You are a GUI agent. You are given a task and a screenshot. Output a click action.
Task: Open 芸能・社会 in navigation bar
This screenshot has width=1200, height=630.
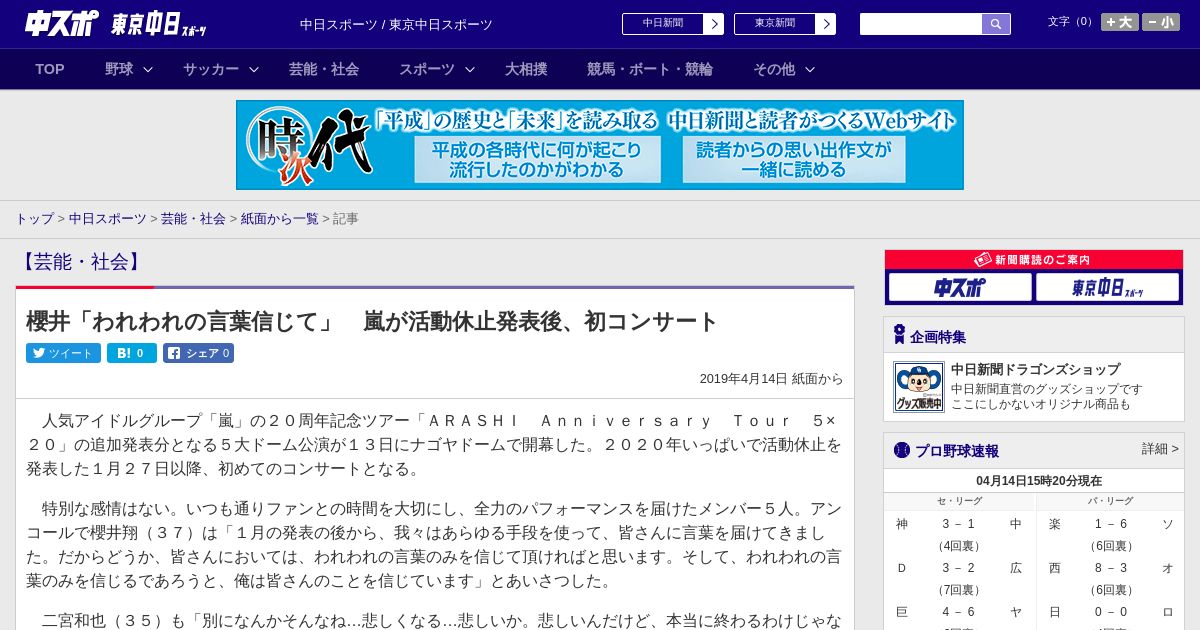pyautogui.click(x=324, y=69)
